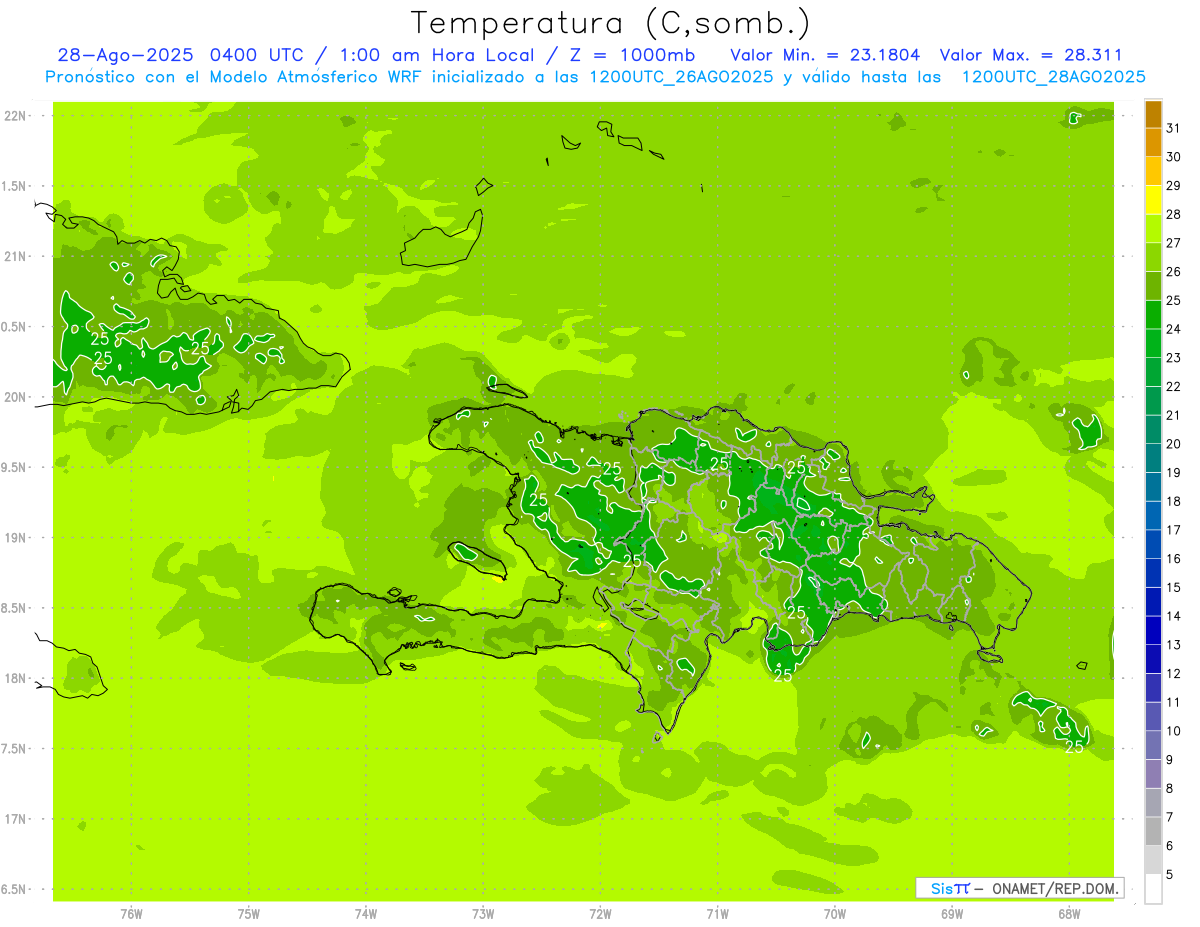1200x927 pixels.
Task: Click the latitude axis label '21N'
Action: pyautogui.click(x=15, y=256)
